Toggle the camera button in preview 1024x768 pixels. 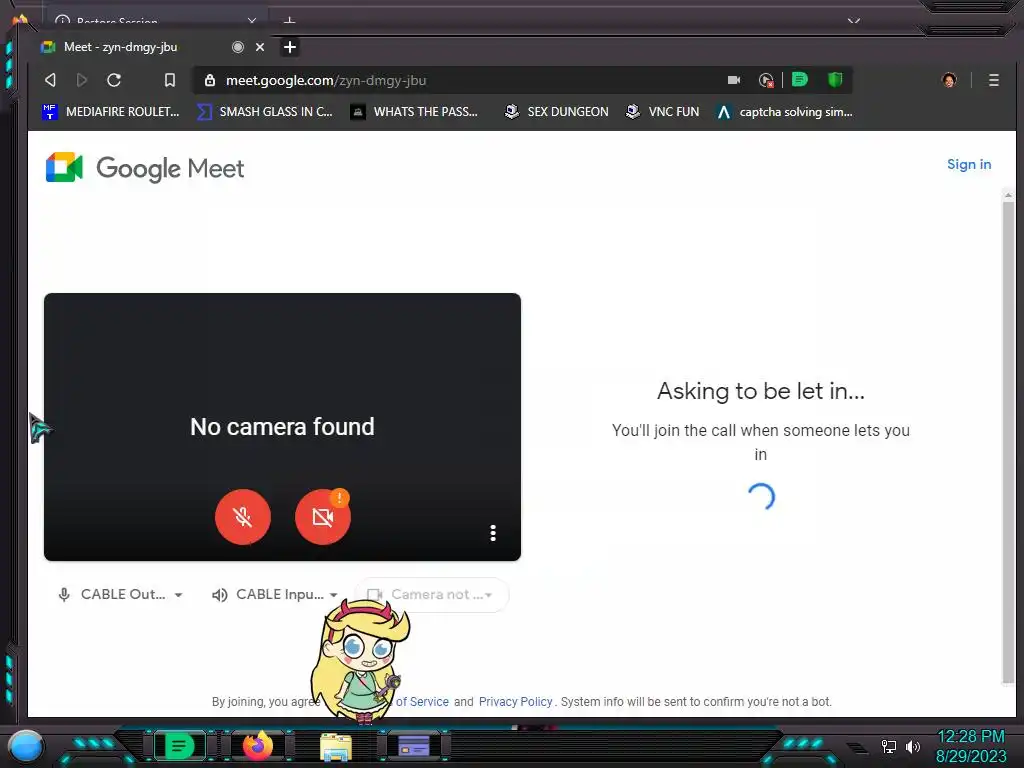click(x=323, y=517)
